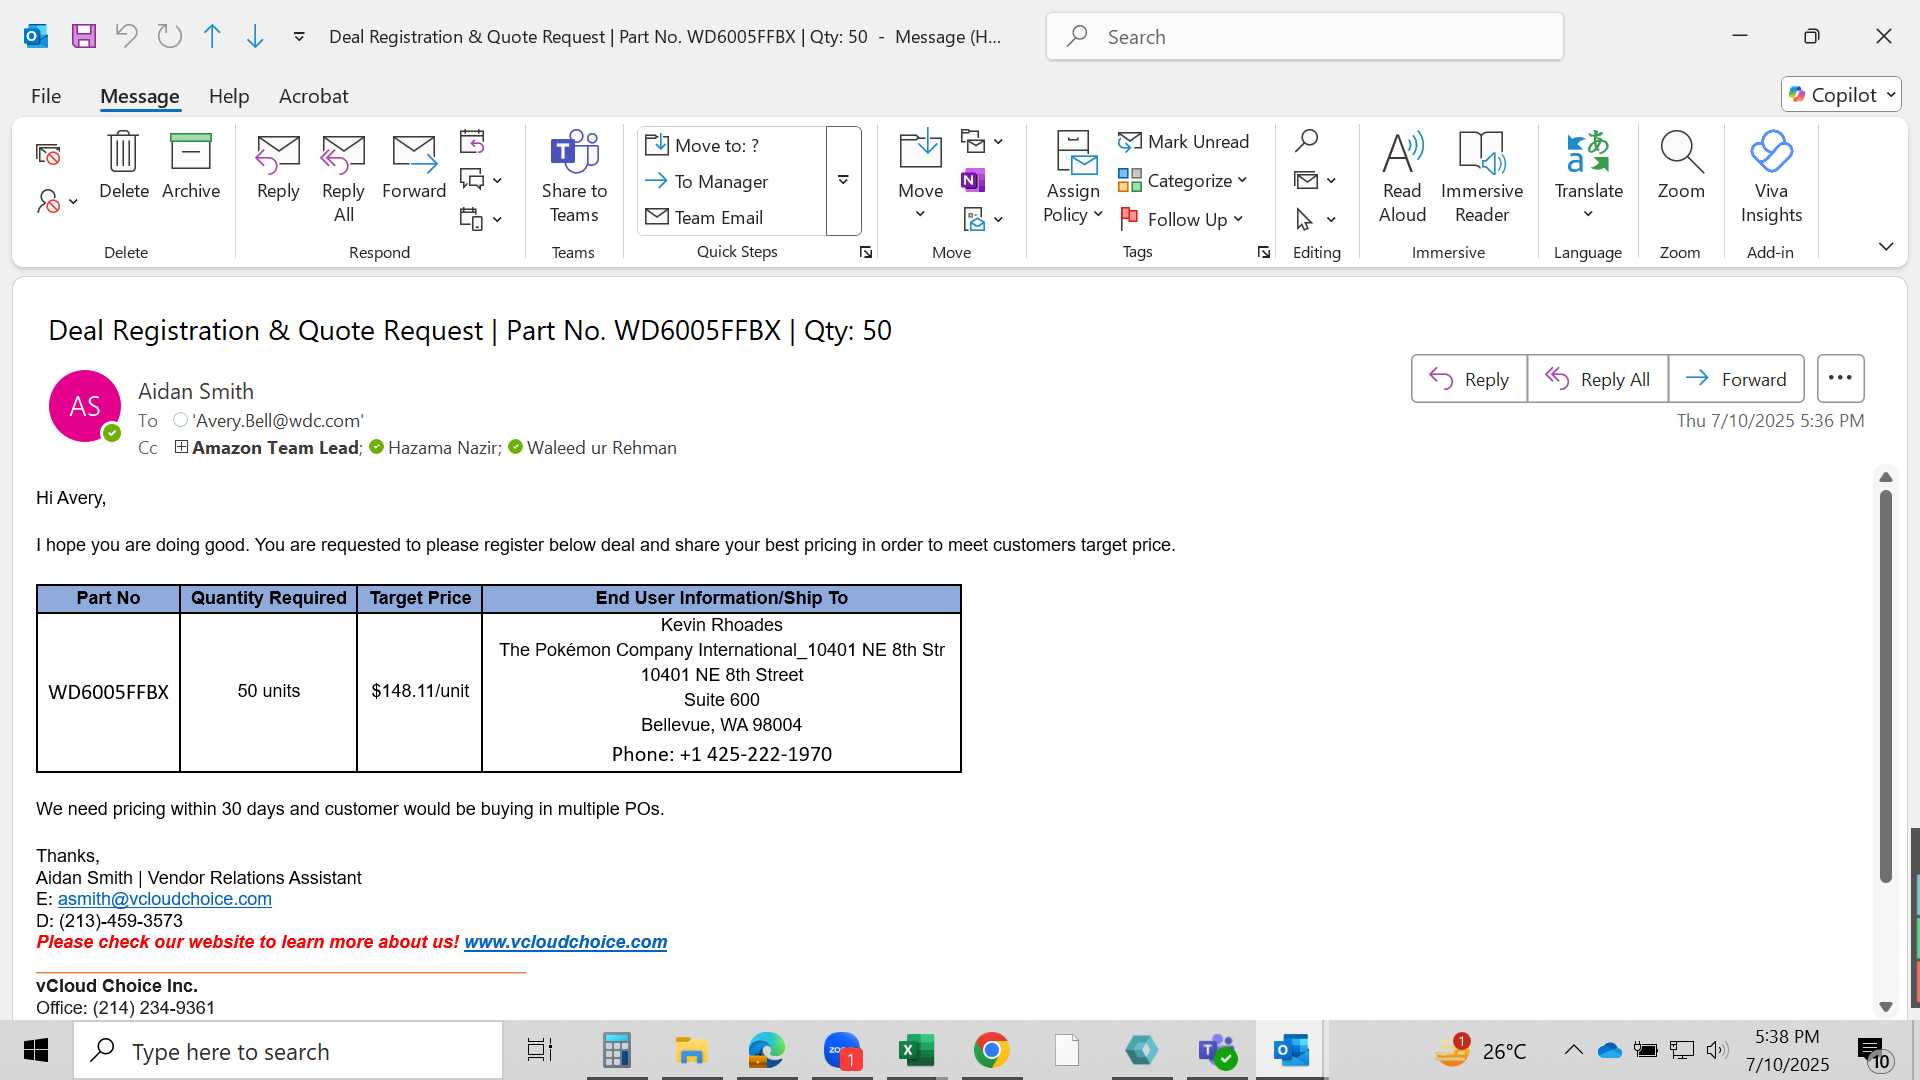Open Assign Policy
This screenshot has height=1080, width=1920.
click(x=1073, y=178)
